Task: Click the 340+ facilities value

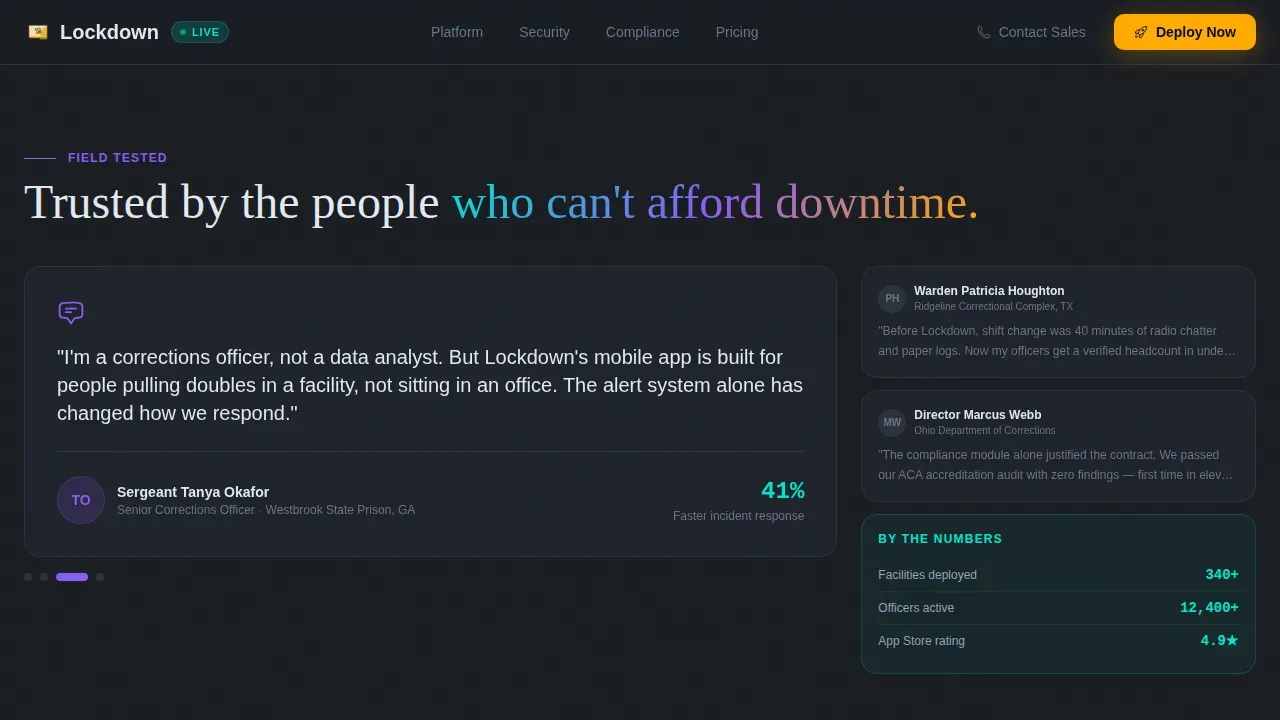Action: click(1222, 575)
